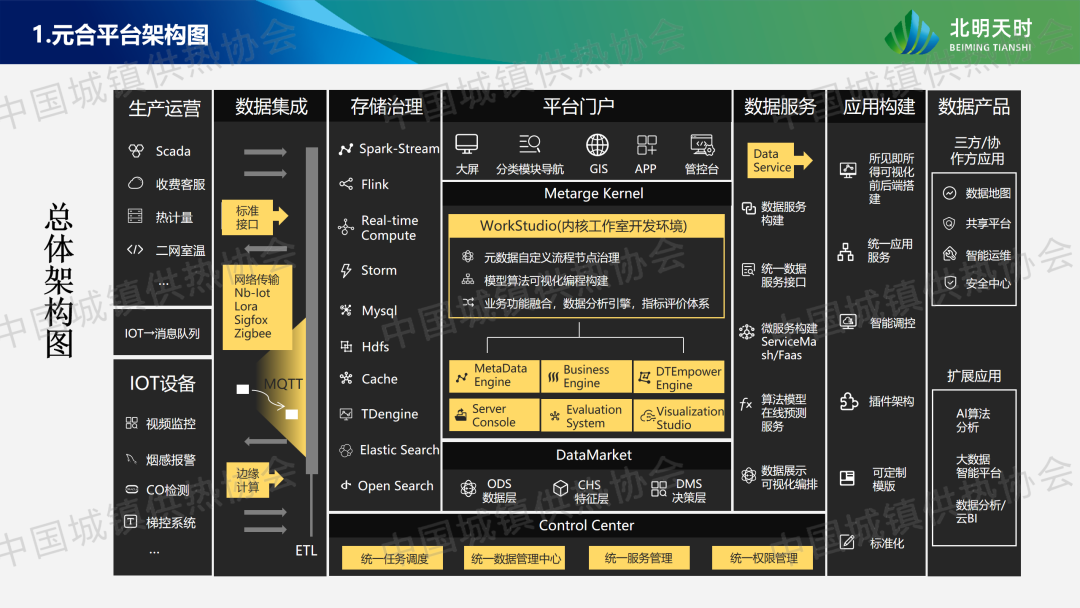Select the 数据地图 check icon
Image resolution: width=1080 pixels, height=608 pixels.
[949, 193]
